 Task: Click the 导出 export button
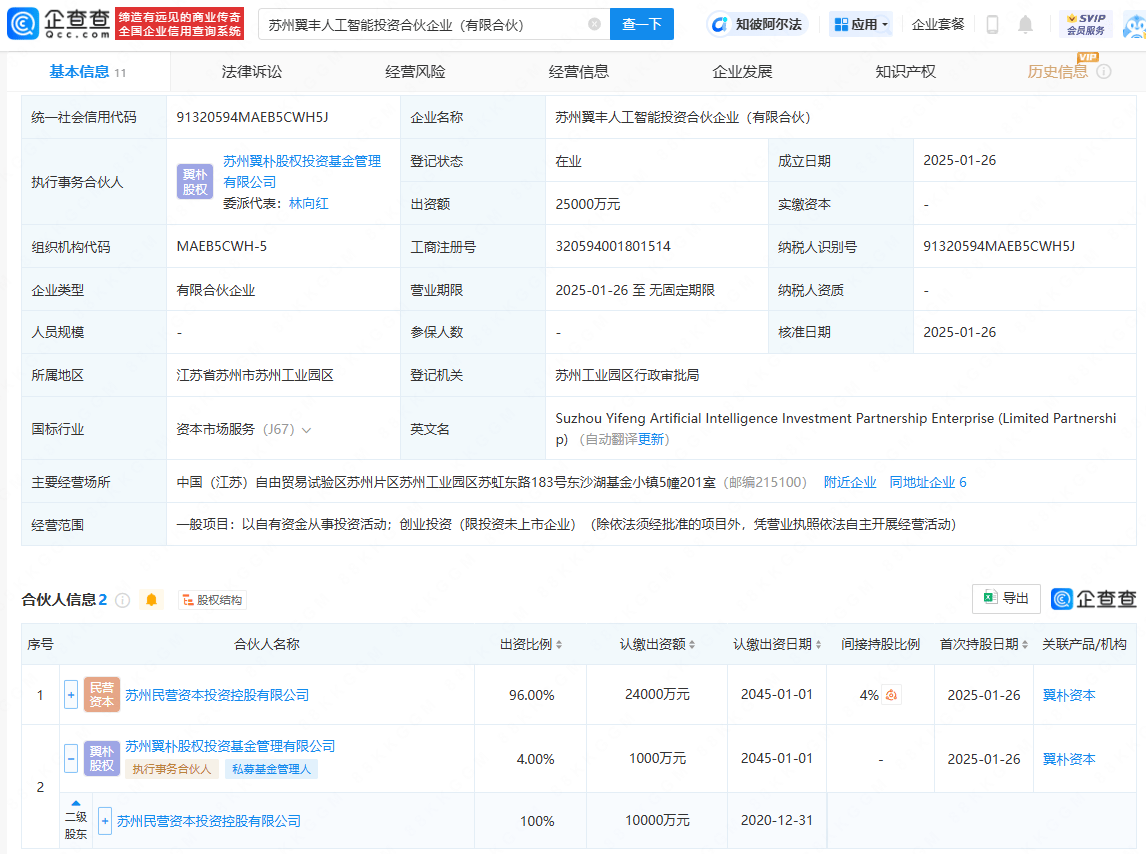tap(1006, 599)
